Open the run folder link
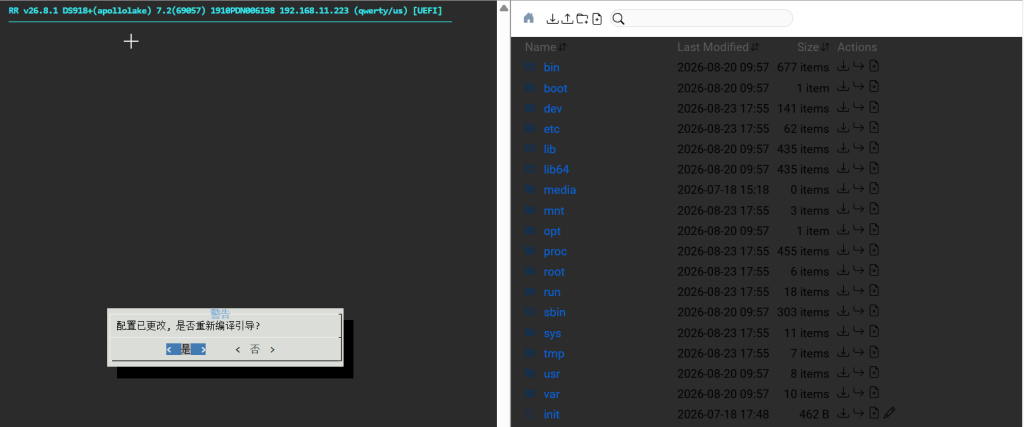Screen dimensions: 1024x427 (552, 292)
